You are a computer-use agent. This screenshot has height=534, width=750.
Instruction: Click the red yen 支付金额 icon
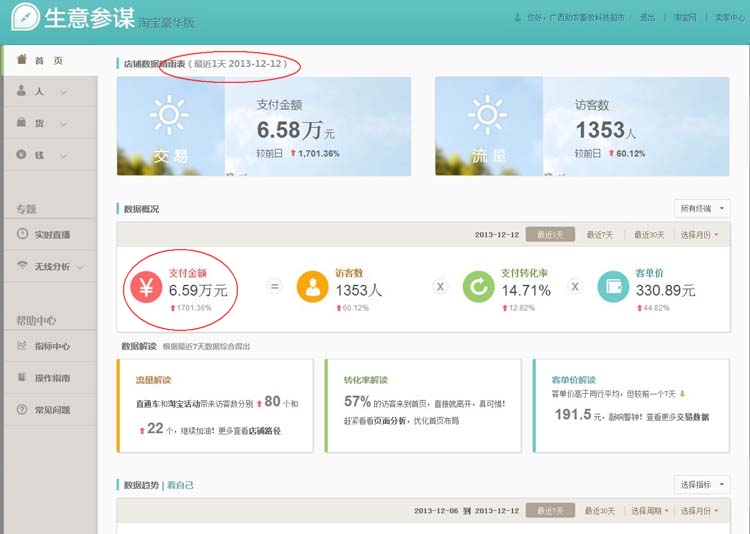tap(146, 288)
